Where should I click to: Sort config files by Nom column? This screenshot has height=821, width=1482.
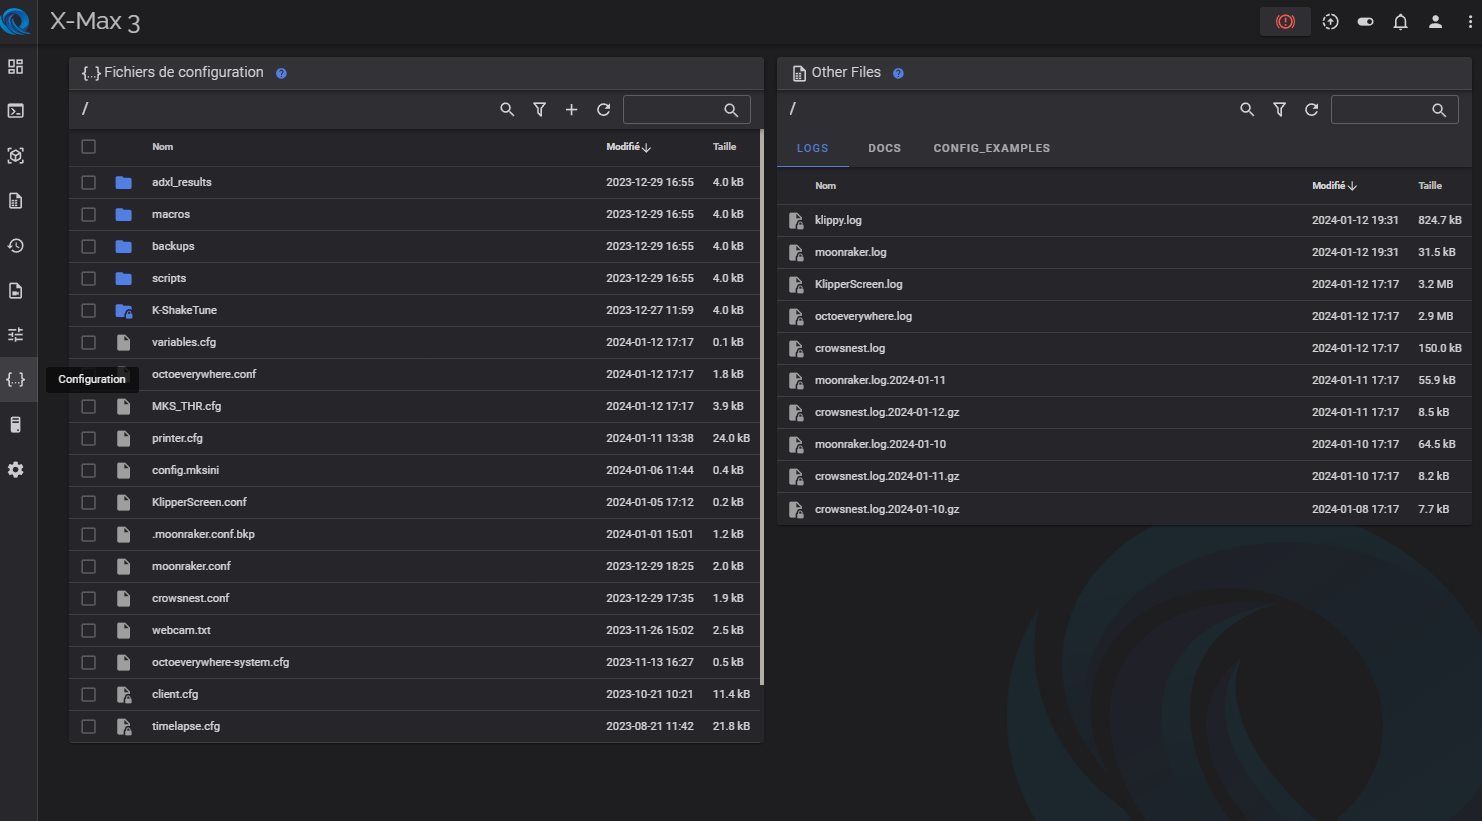point(162,147)
